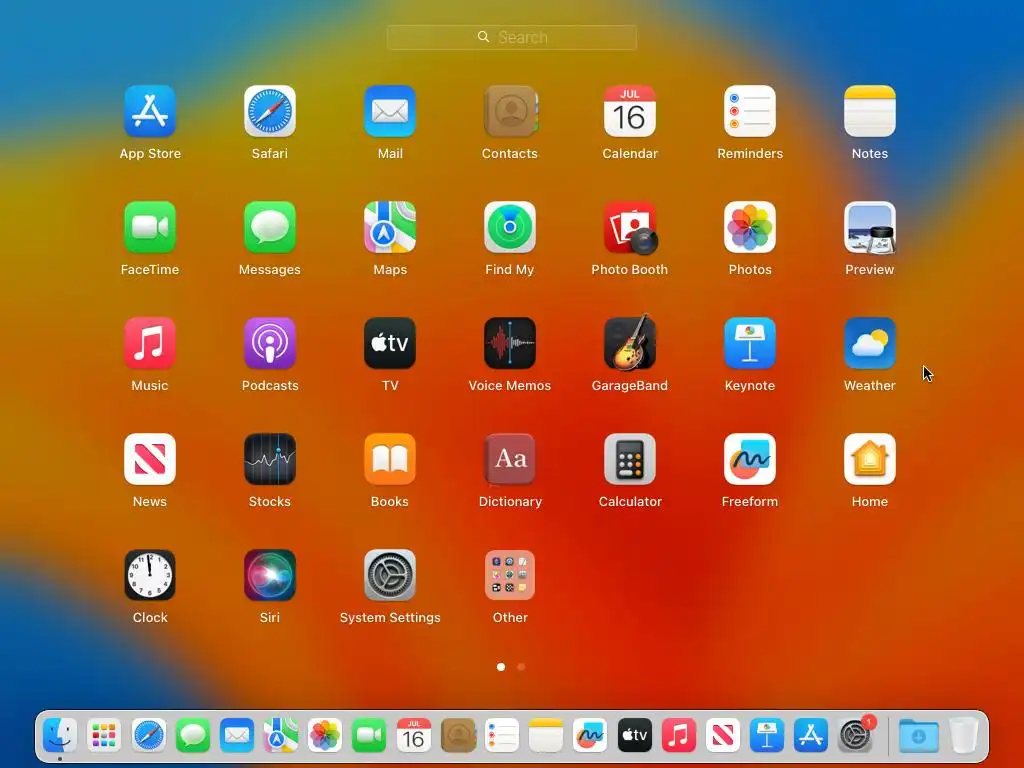Open System Settings with badge in Dock
This screenshot has height=768, width=1024.
[x=855, y=735]
